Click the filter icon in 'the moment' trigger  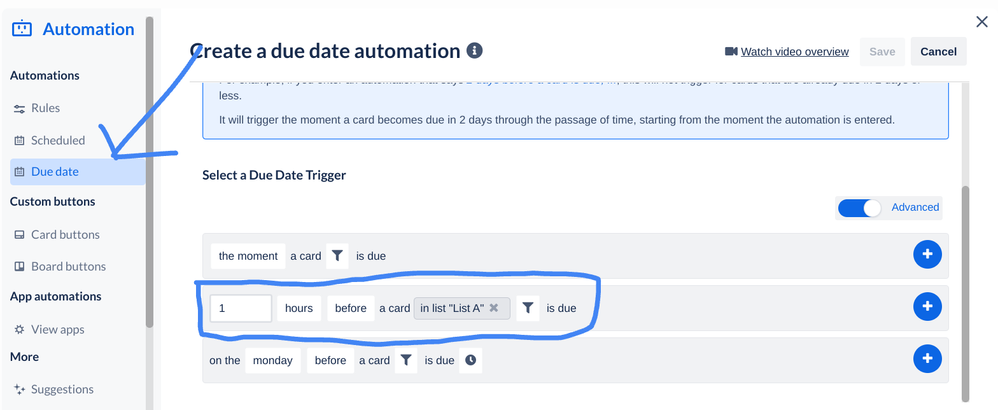click(337, 256)
